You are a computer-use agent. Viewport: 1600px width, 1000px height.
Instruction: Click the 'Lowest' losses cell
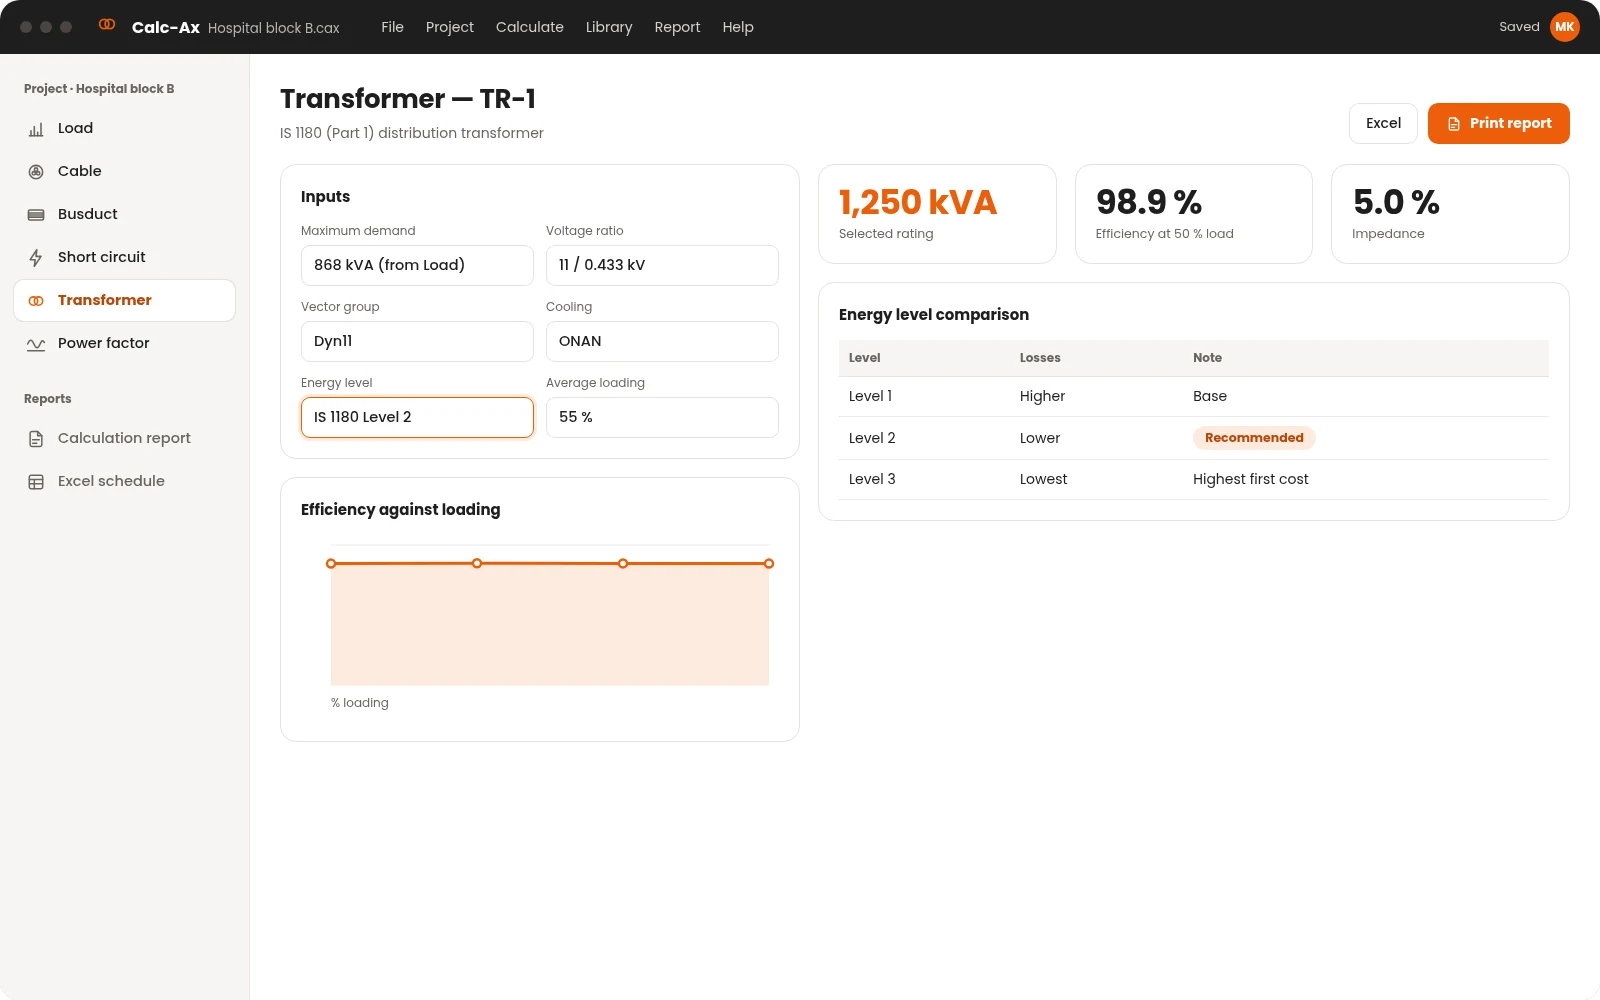click(1043, 479)
